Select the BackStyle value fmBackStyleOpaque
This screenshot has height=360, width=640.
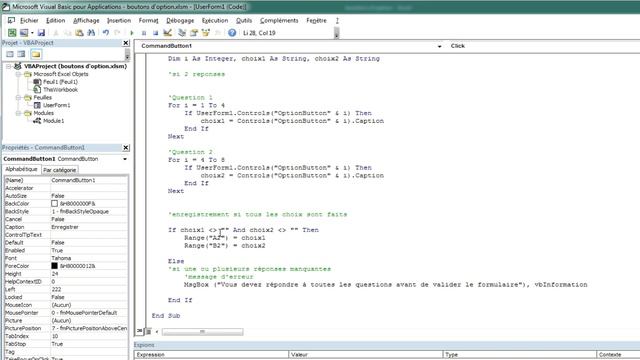click(x=89, y=211)
